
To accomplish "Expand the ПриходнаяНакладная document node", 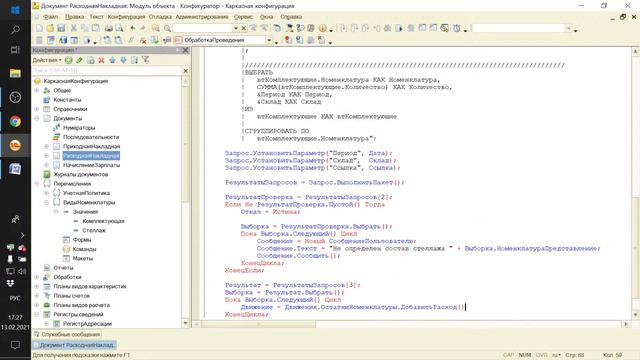I will (x=46, y=146).
